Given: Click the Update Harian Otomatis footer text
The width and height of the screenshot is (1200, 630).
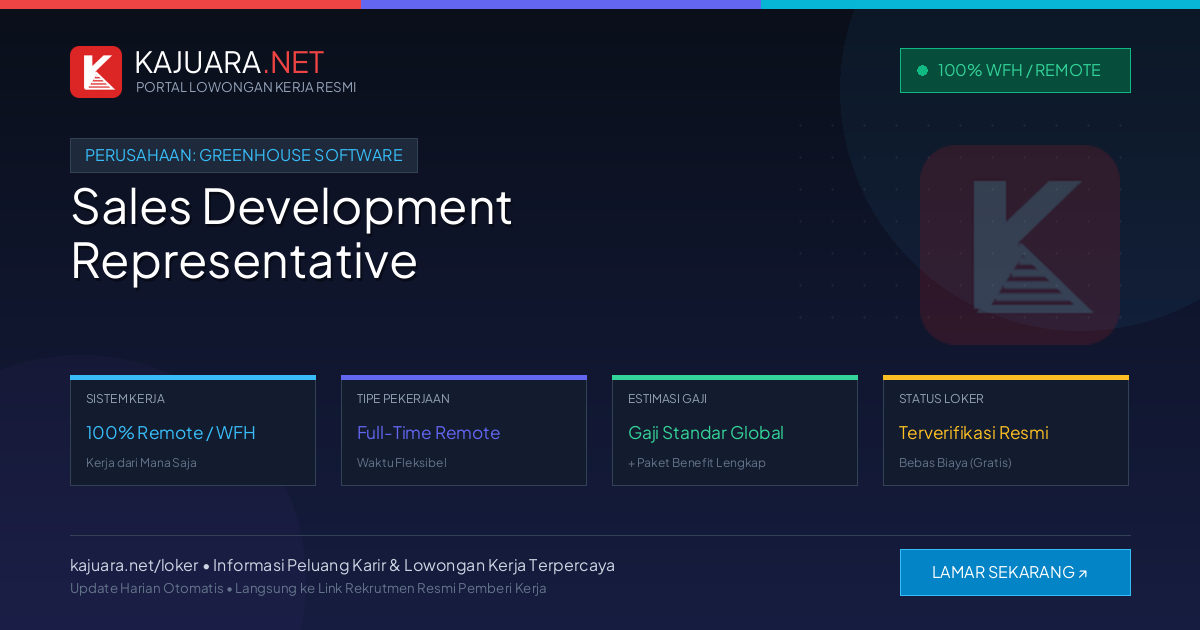Looking at the screenshot, I should coord(147,588).
